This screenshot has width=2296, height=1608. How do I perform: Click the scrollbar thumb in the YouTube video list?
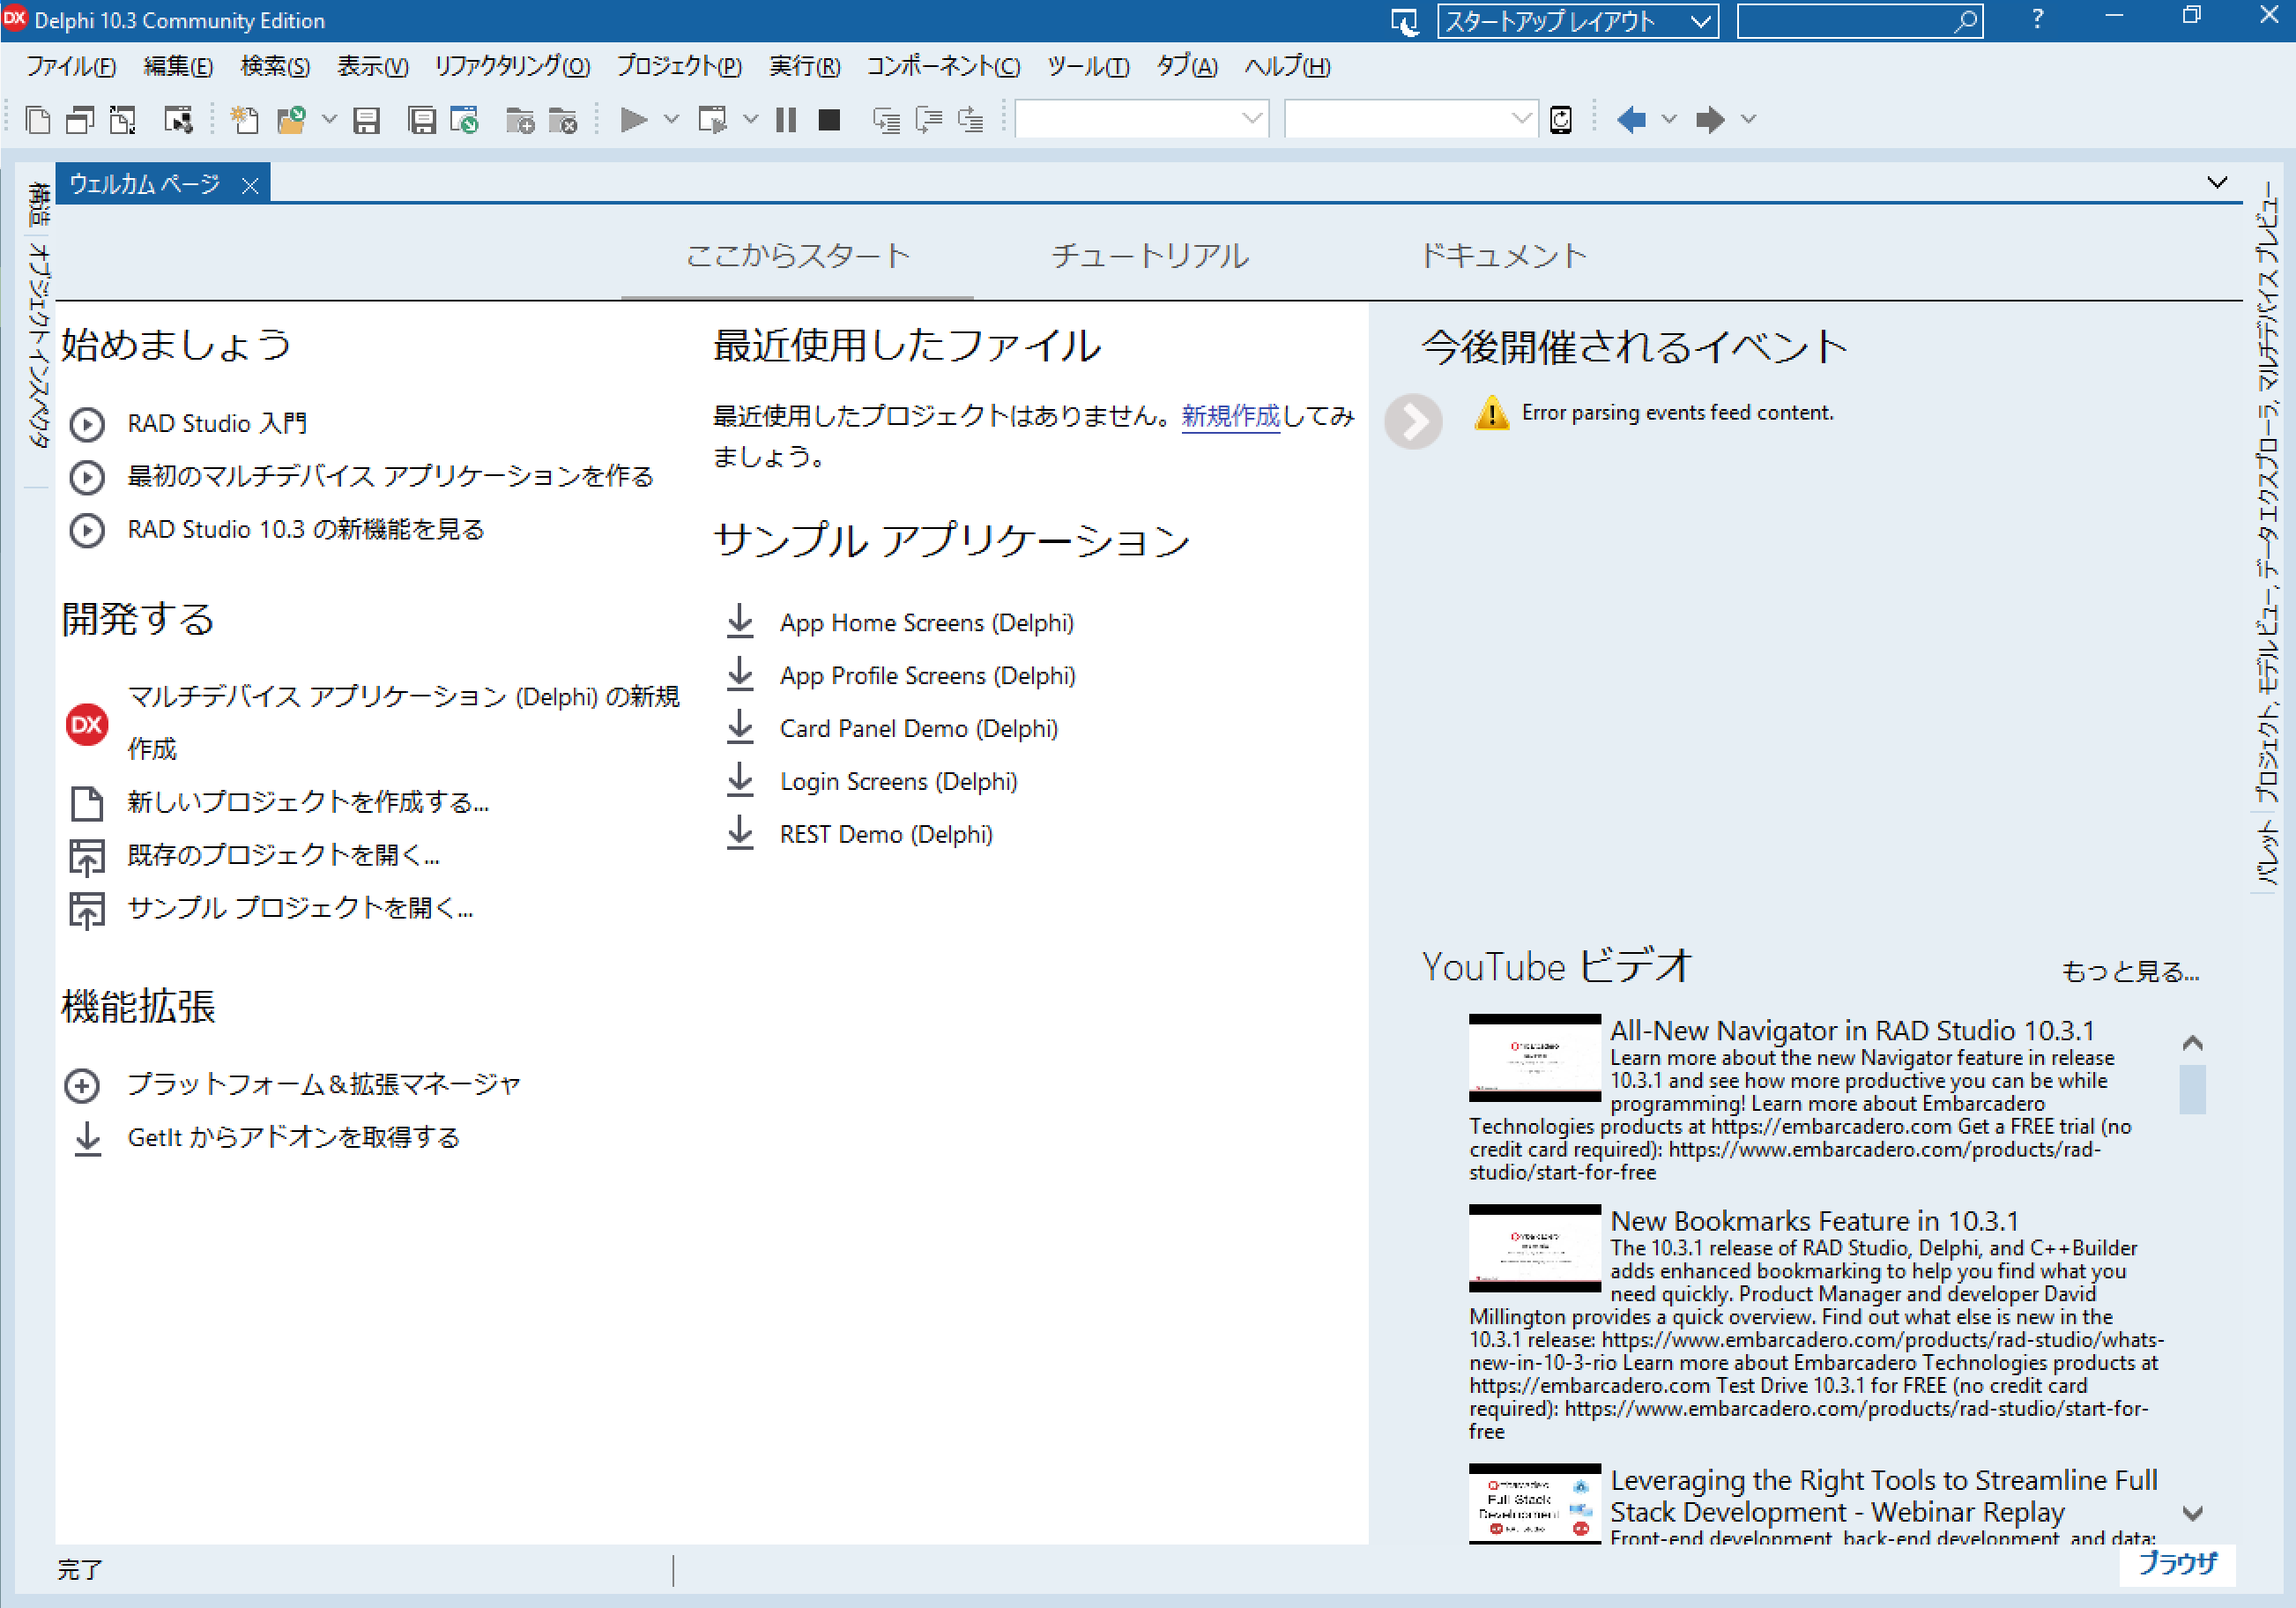pos(2192,1089)
